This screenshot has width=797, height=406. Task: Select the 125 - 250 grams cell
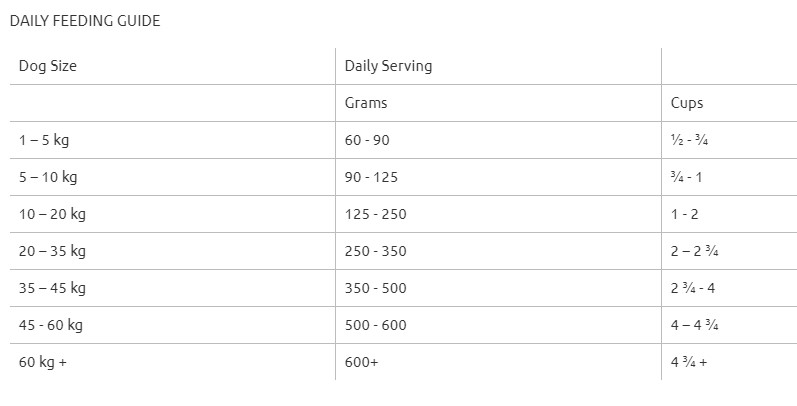(375, 214)
